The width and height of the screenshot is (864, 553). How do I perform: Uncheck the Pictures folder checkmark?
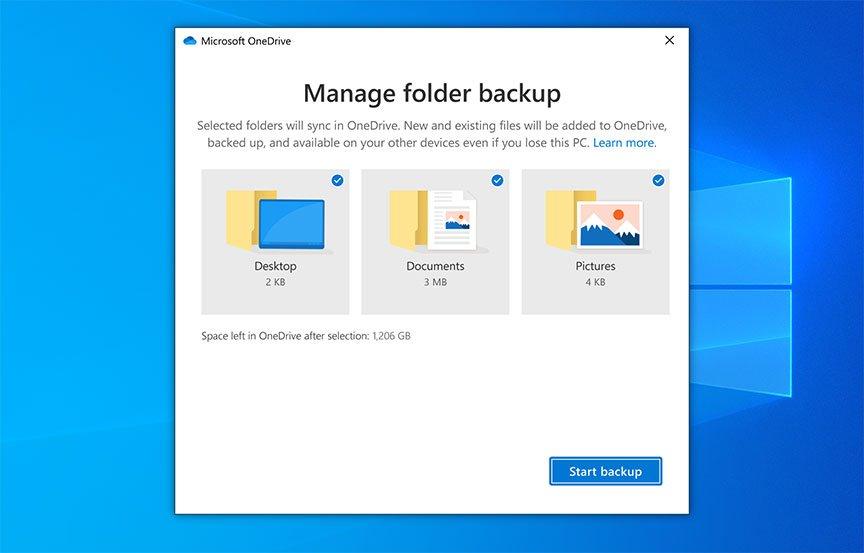point(658,180)
